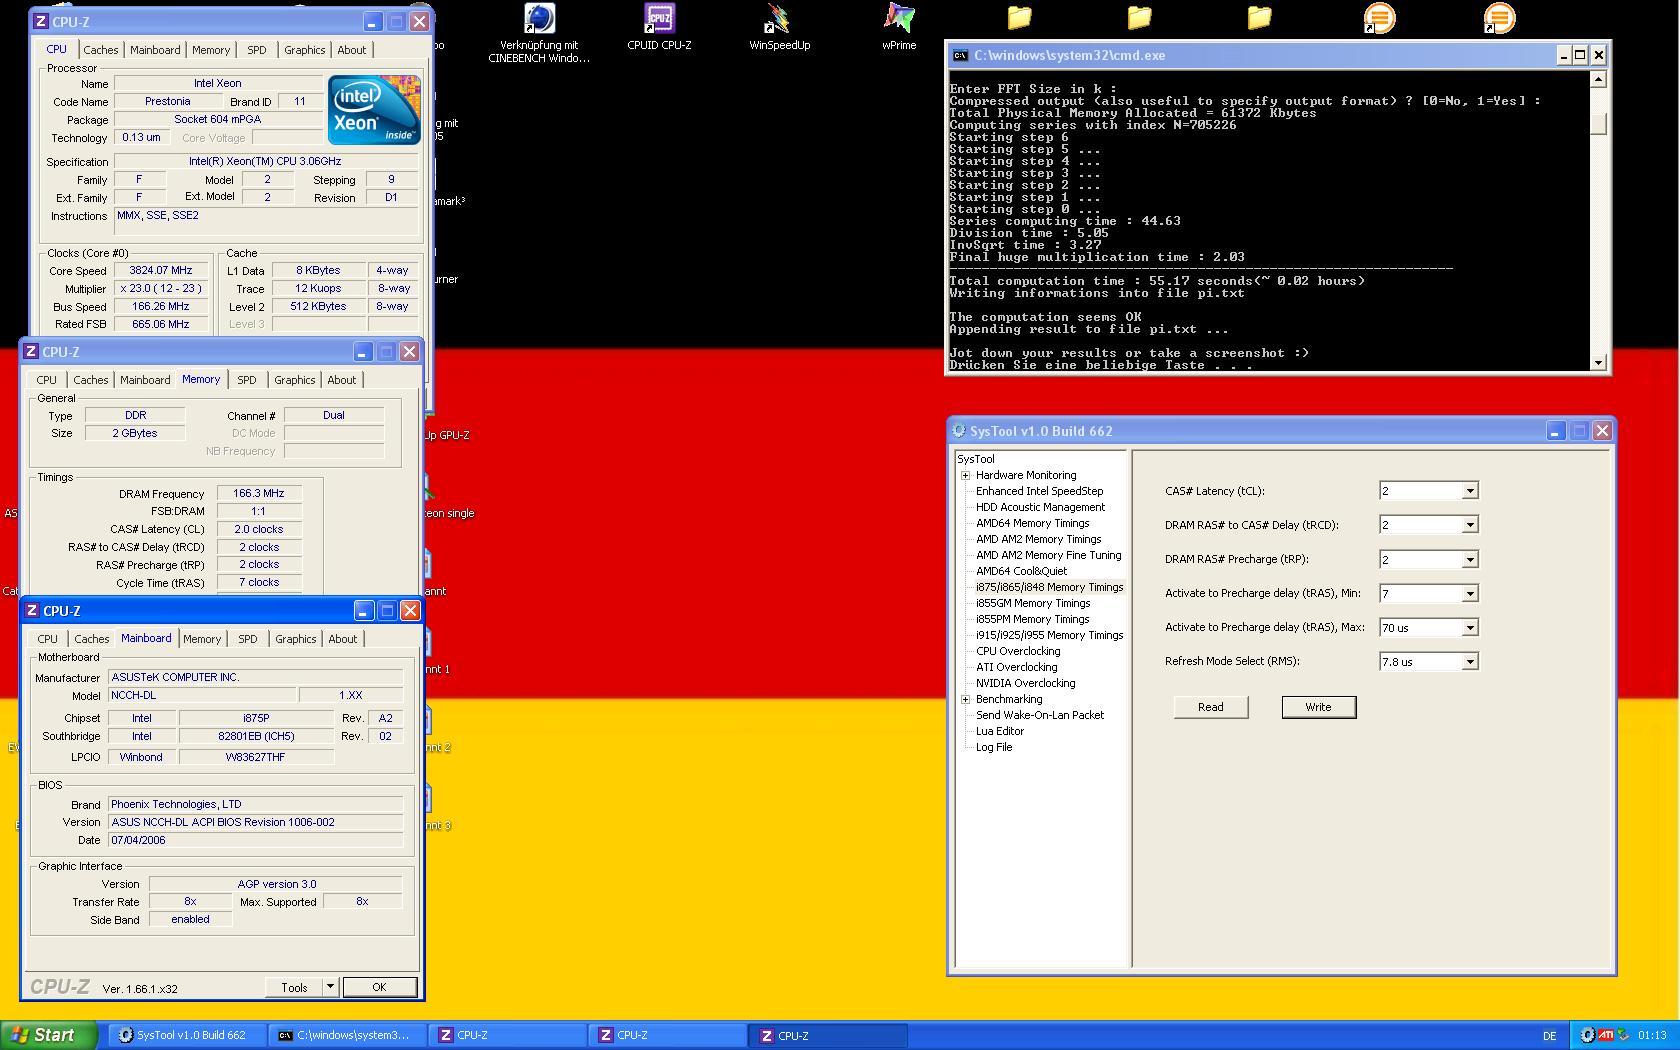
Task: Click the cmd.exe scrollbar down arrow
Action: (1598, 363)
